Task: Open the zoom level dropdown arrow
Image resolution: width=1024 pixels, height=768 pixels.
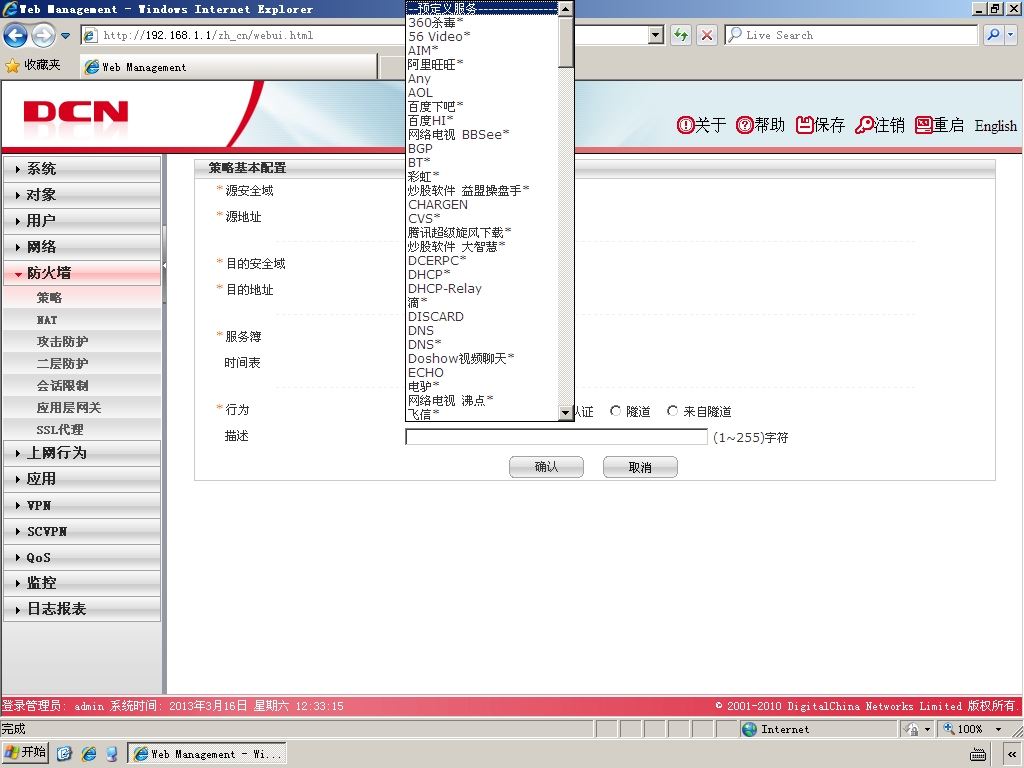Action: 998,729
